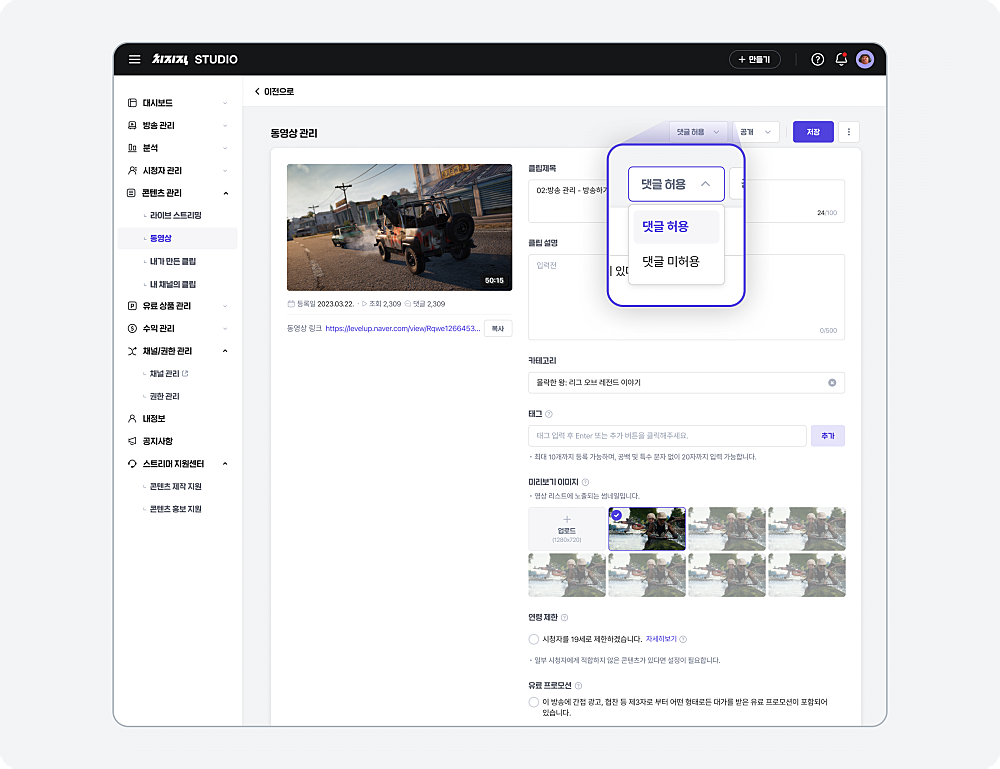1000x769 pixels.
Task: Click into the tag input field
Action: click(666, 436)
